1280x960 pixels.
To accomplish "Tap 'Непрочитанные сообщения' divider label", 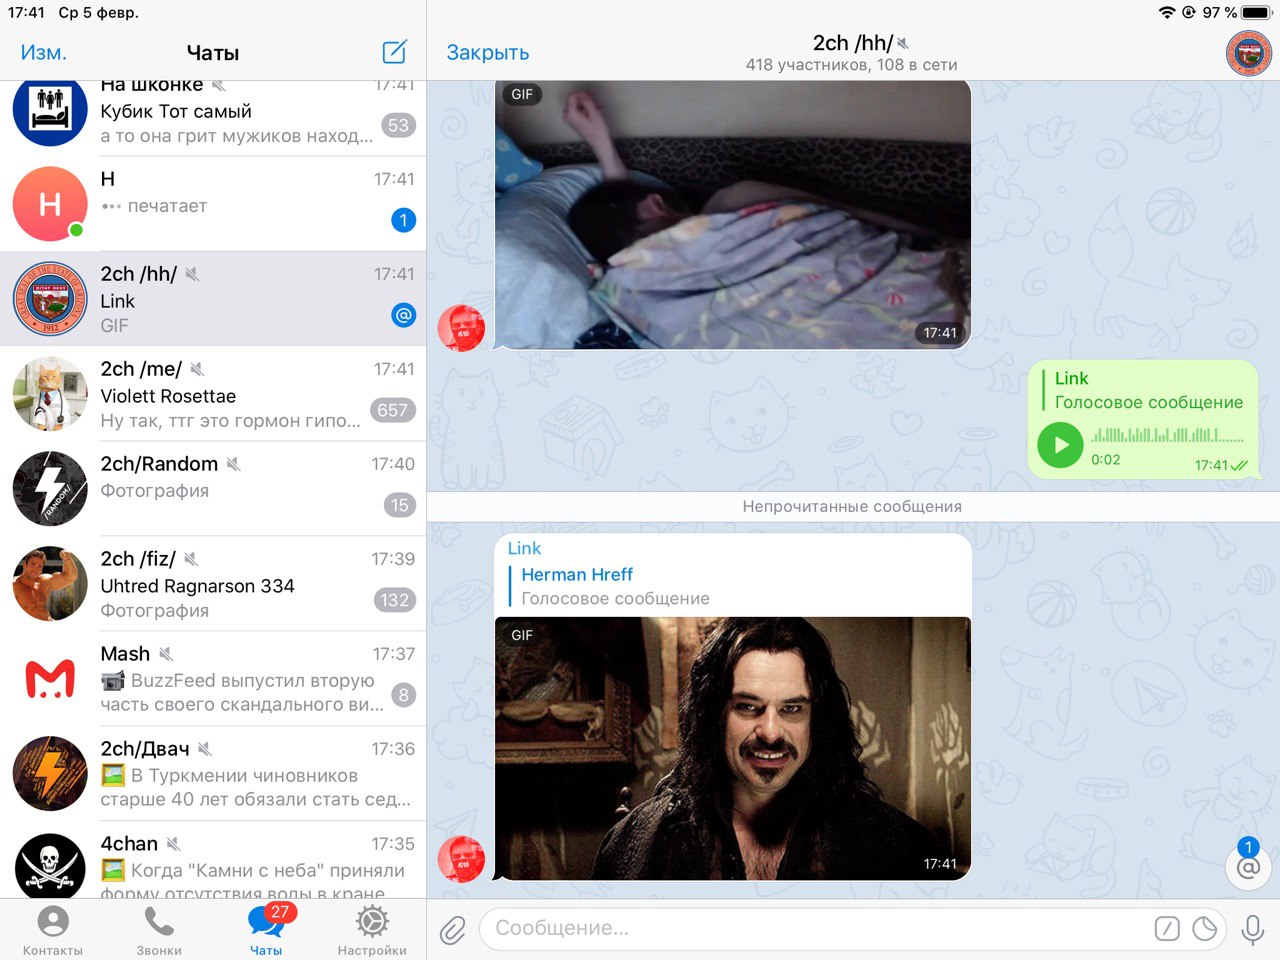I will (852, 506).
